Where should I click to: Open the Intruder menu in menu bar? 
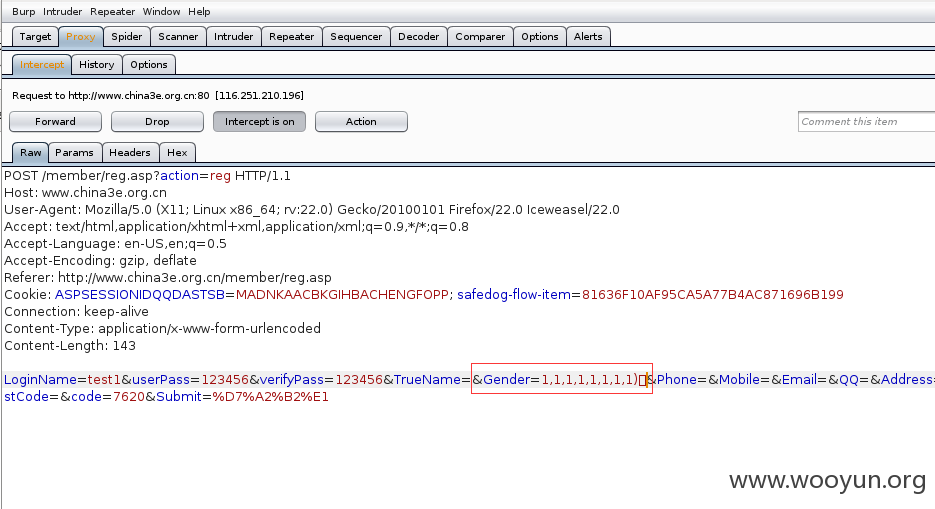[x=63, y=11]
